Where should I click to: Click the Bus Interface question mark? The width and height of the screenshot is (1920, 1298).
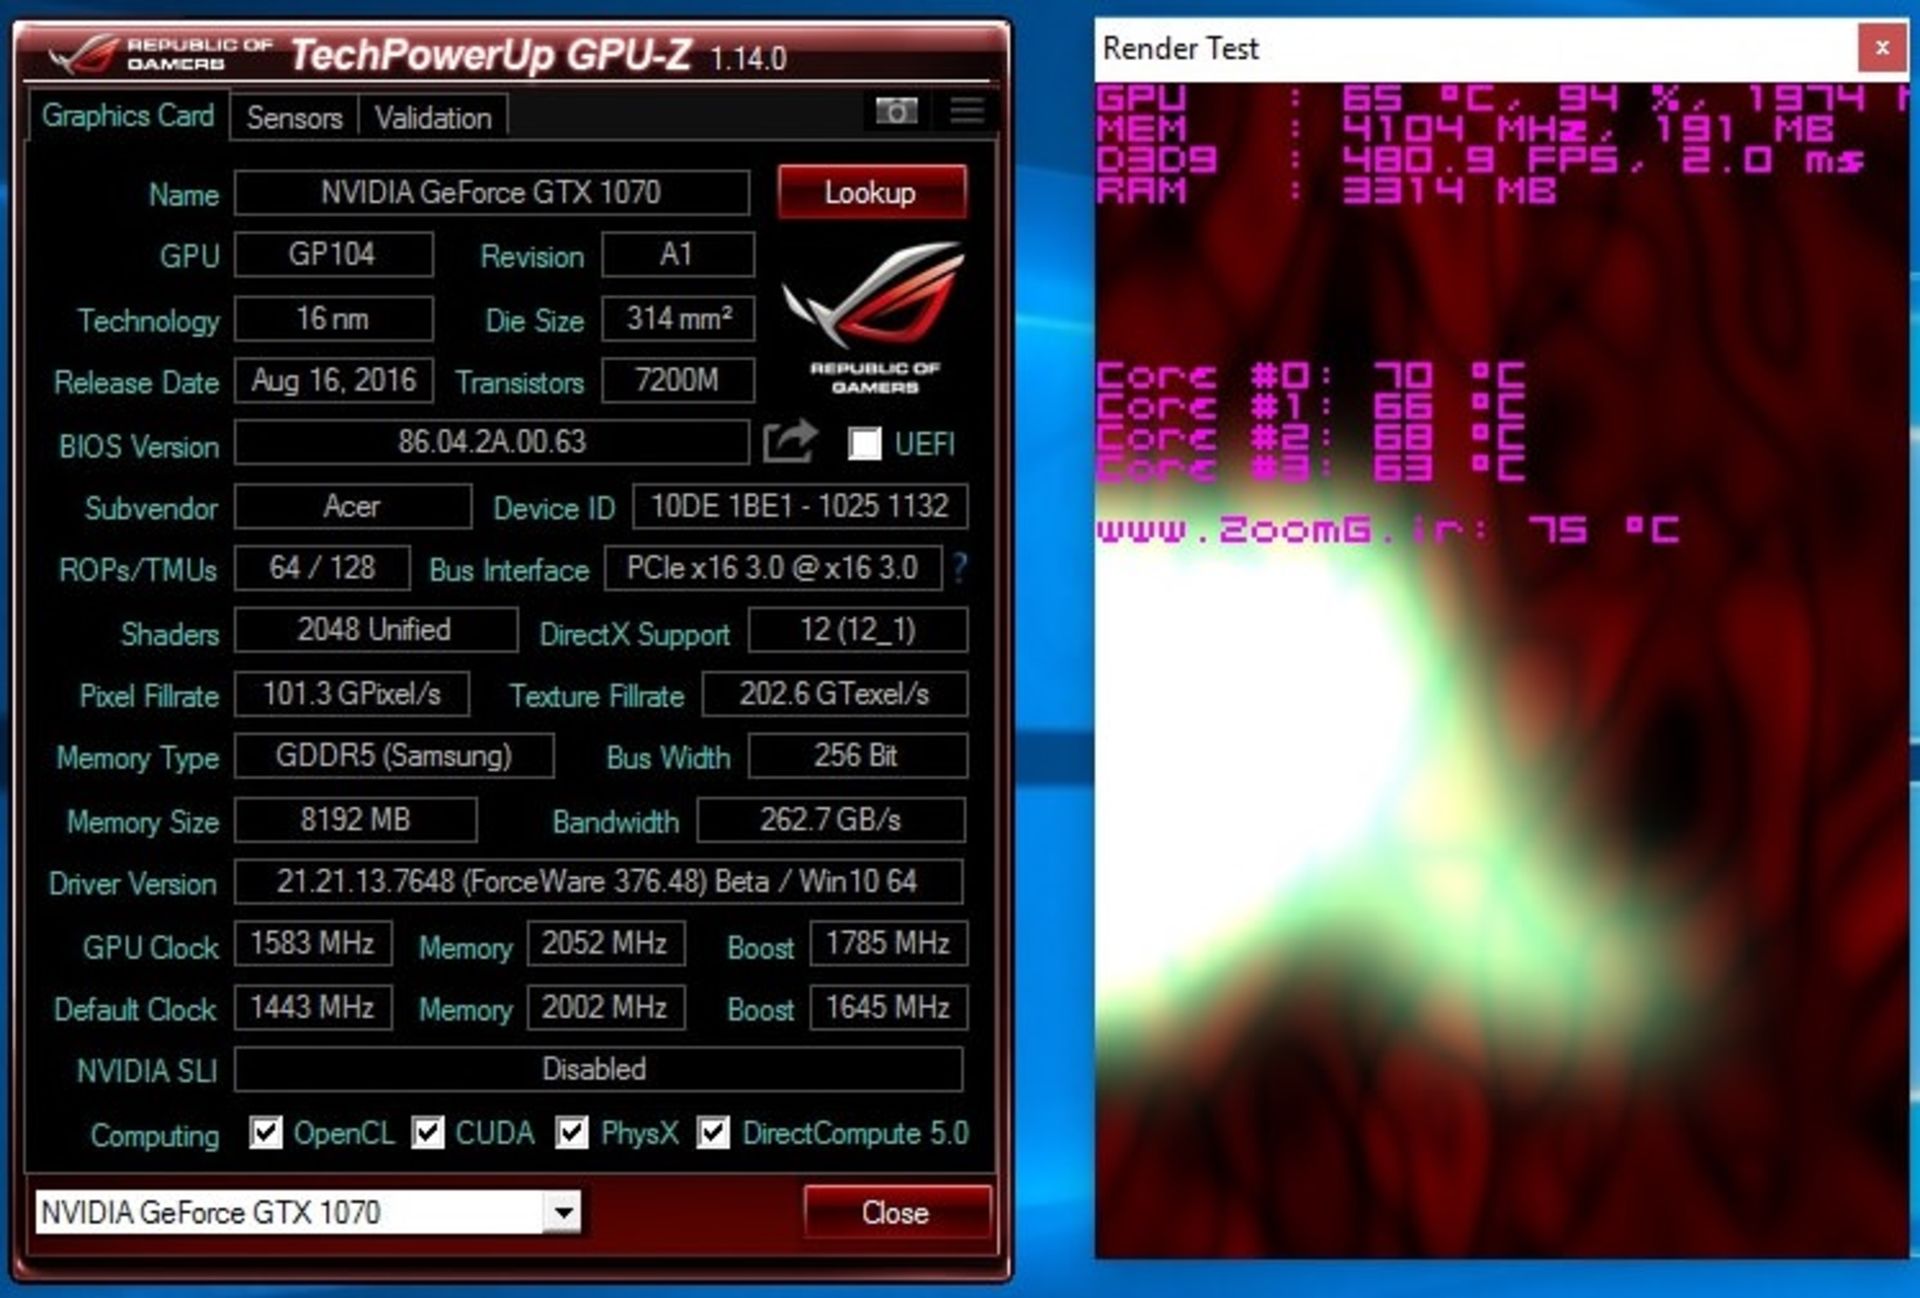[x=959, y=568]
